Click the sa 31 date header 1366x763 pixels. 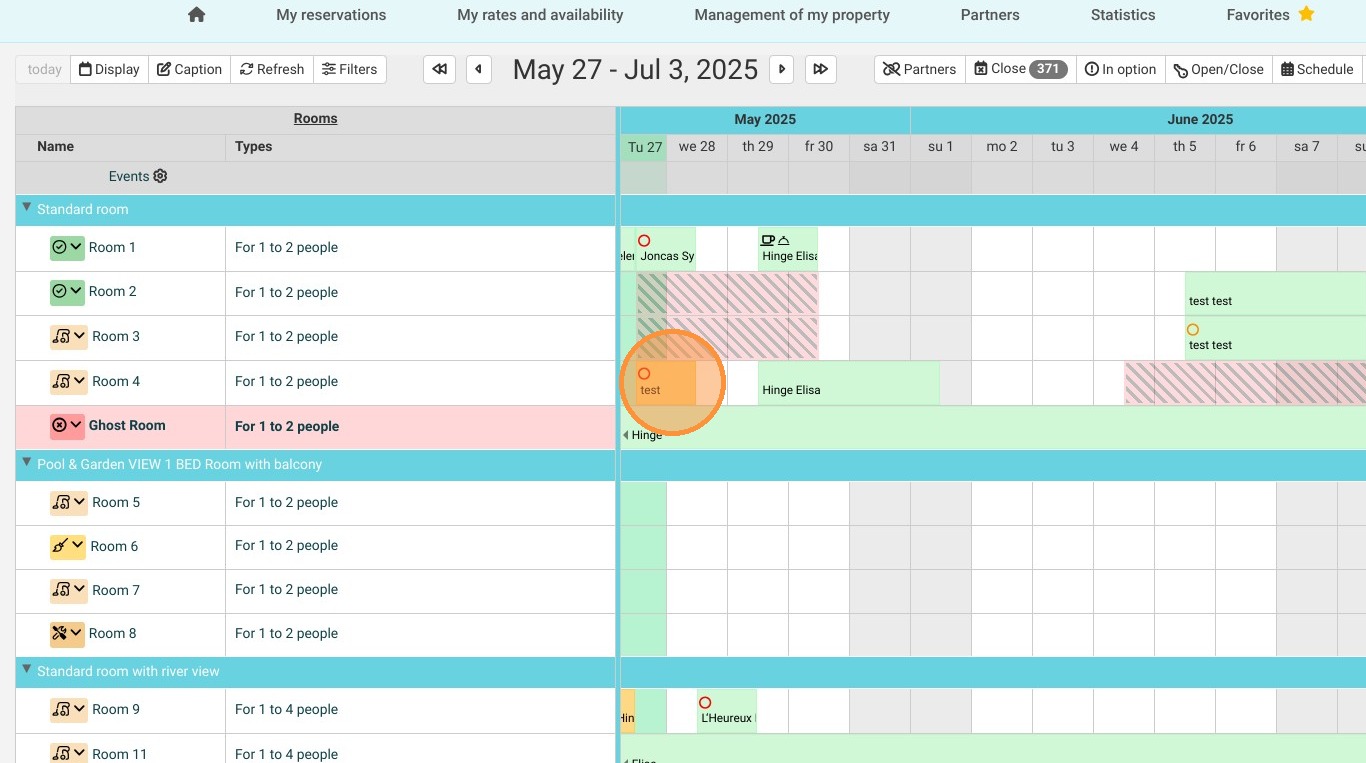point(879,147)
